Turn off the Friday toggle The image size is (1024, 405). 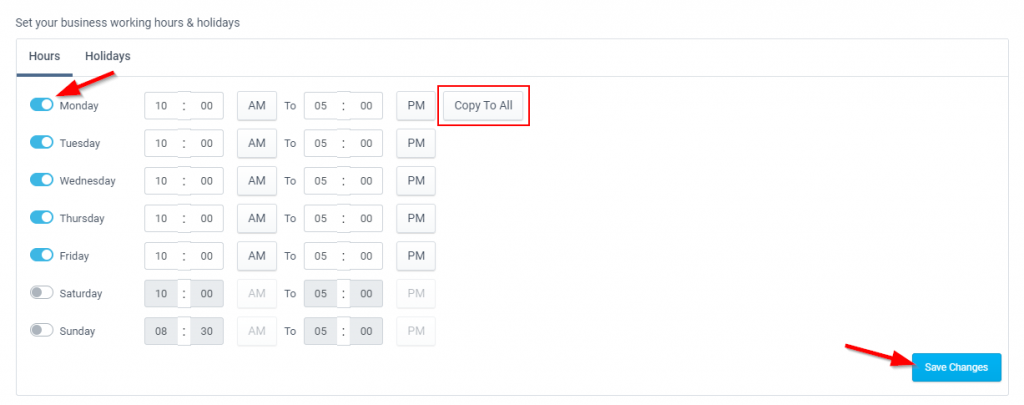point(41,255)
